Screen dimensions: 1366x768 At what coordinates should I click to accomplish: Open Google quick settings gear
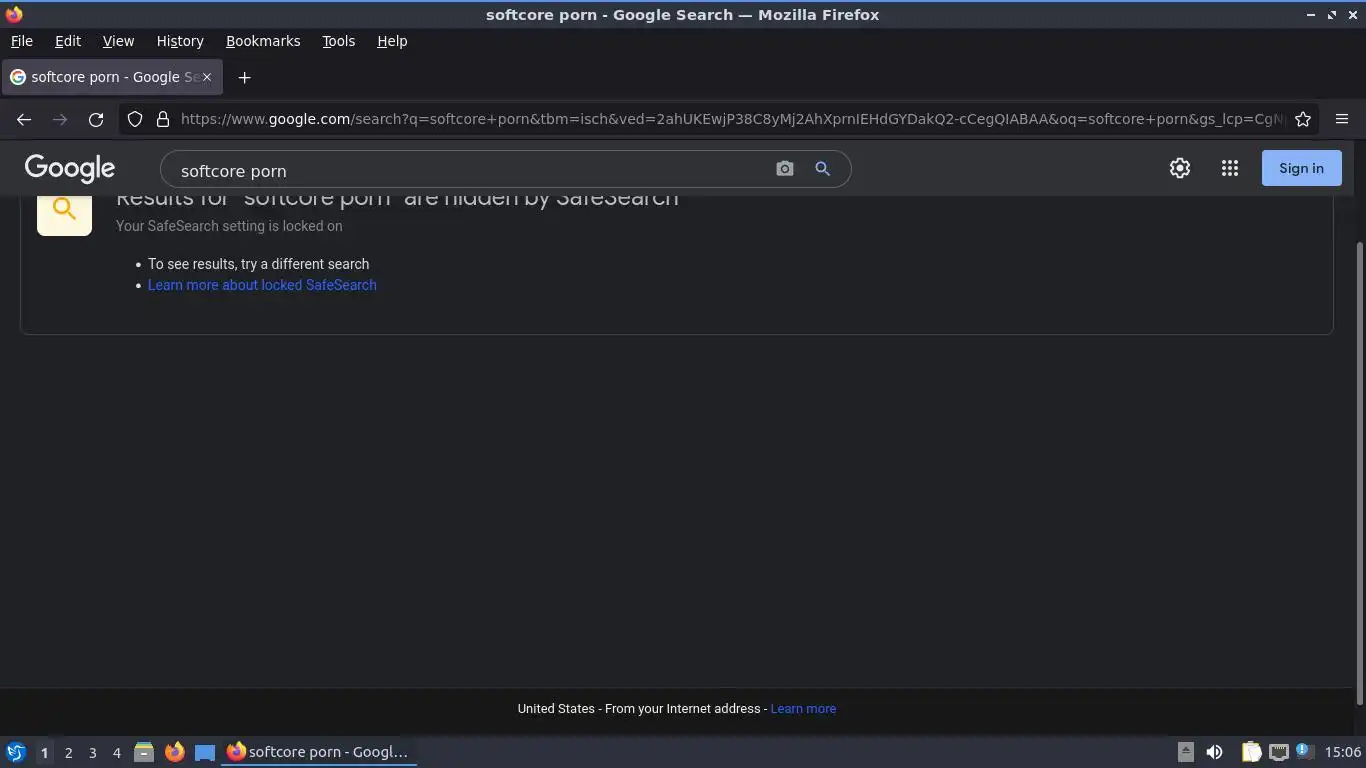(x=1180, y=168)
